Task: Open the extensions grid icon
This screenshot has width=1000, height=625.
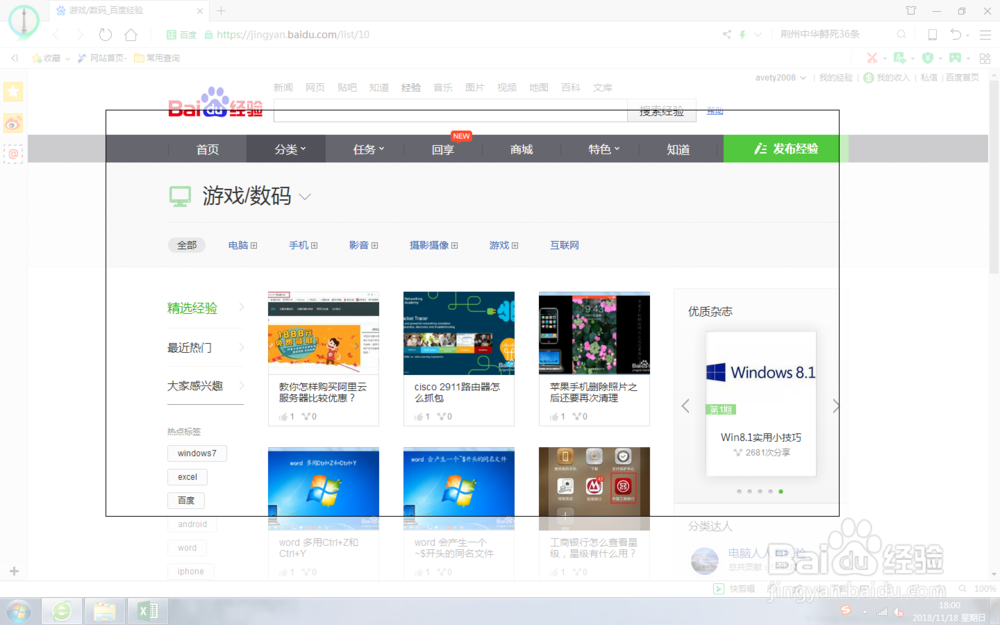Action: (x=985, y=58)
